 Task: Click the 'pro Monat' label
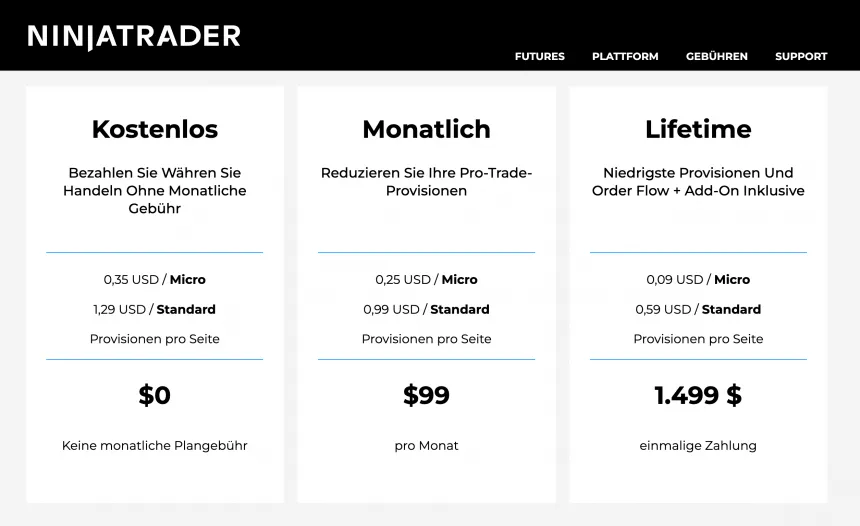click(x=426, y=446)
